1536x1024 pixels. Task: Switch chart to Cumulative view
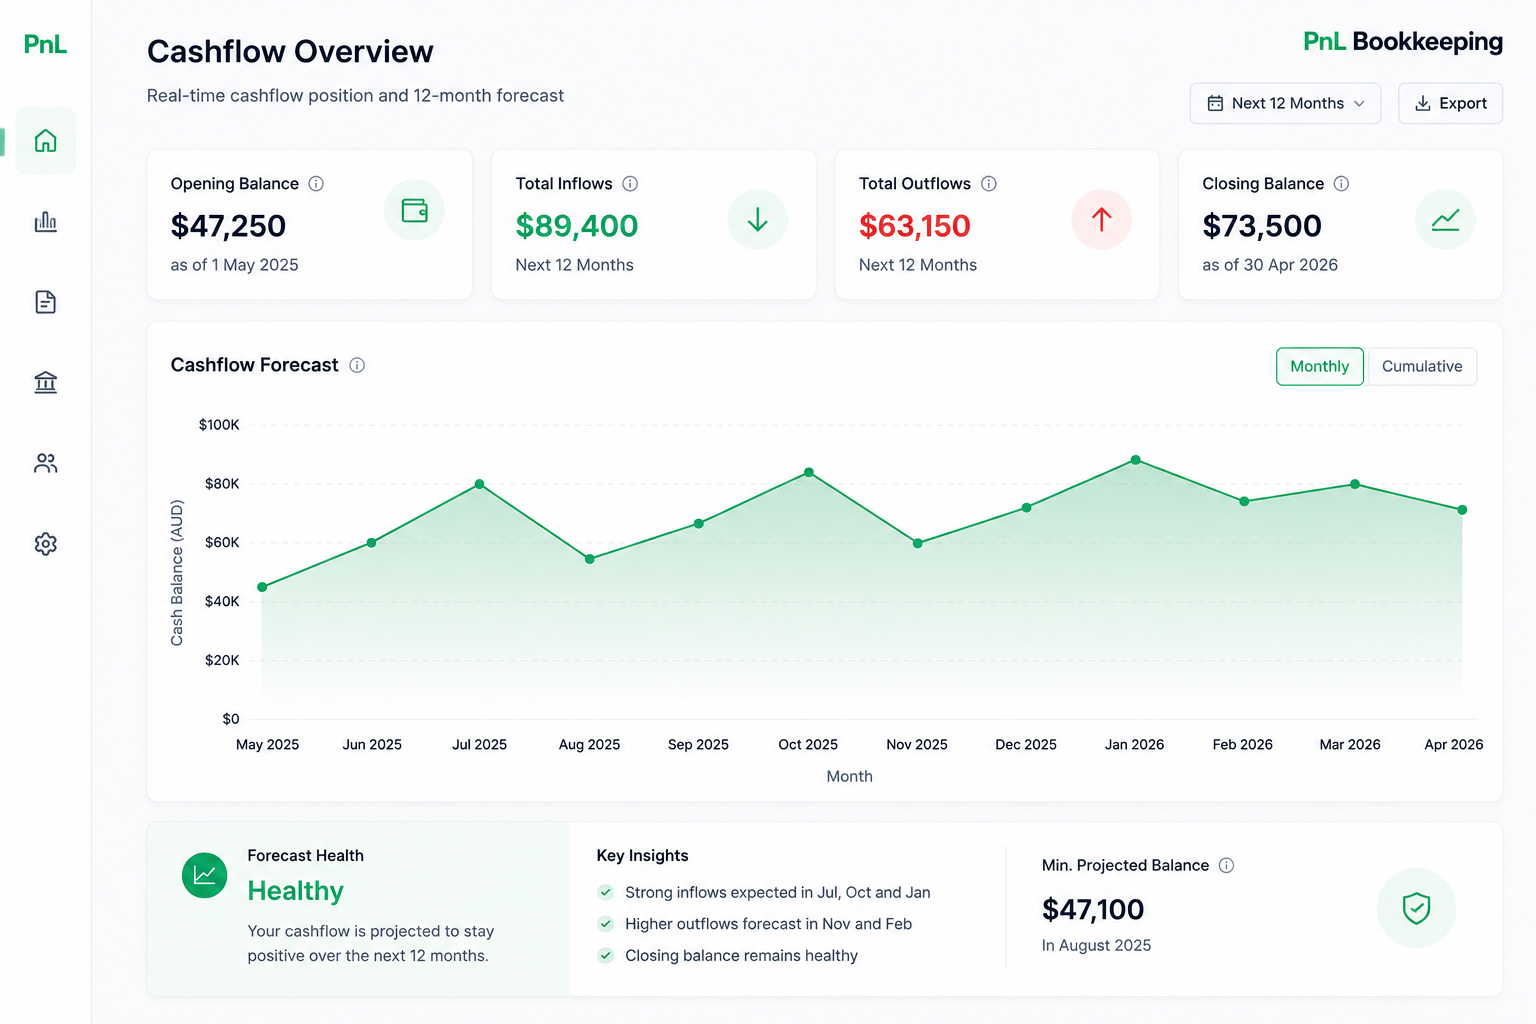click(1422, 366)
